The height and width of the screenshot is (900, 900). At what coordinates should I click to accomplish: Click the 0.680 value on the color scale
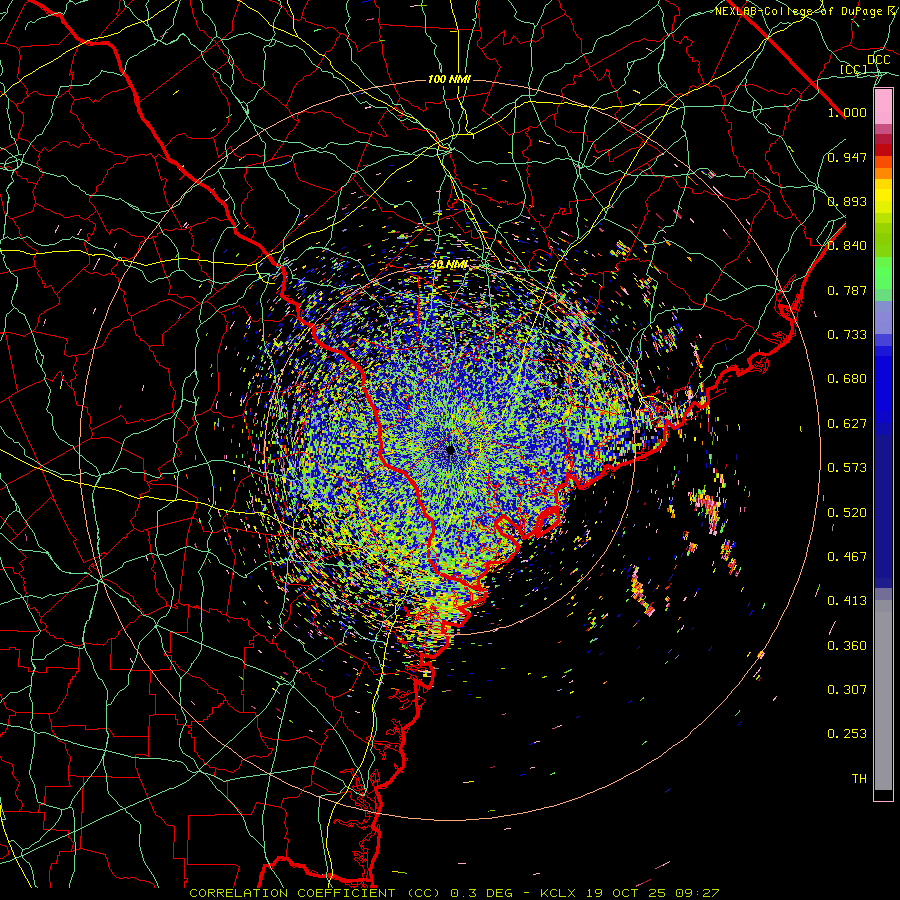coord(847,379)
